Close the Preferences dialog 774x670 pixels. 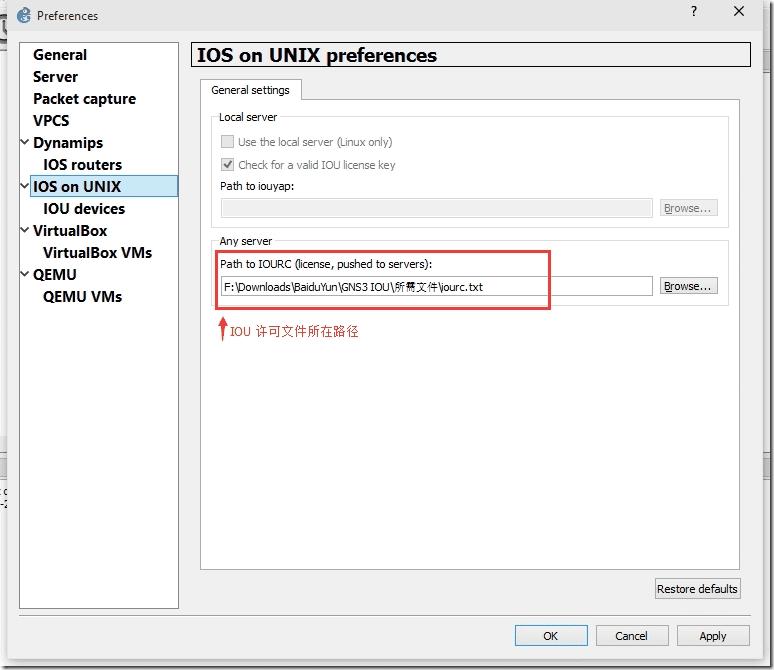coord(739,11)
